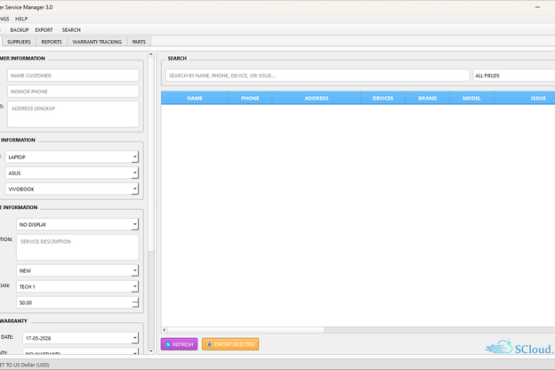The height and width of the screenshot is (370, 555).
Task: Click the $0.00 cost stepper arrows
Action: [135, 302]
